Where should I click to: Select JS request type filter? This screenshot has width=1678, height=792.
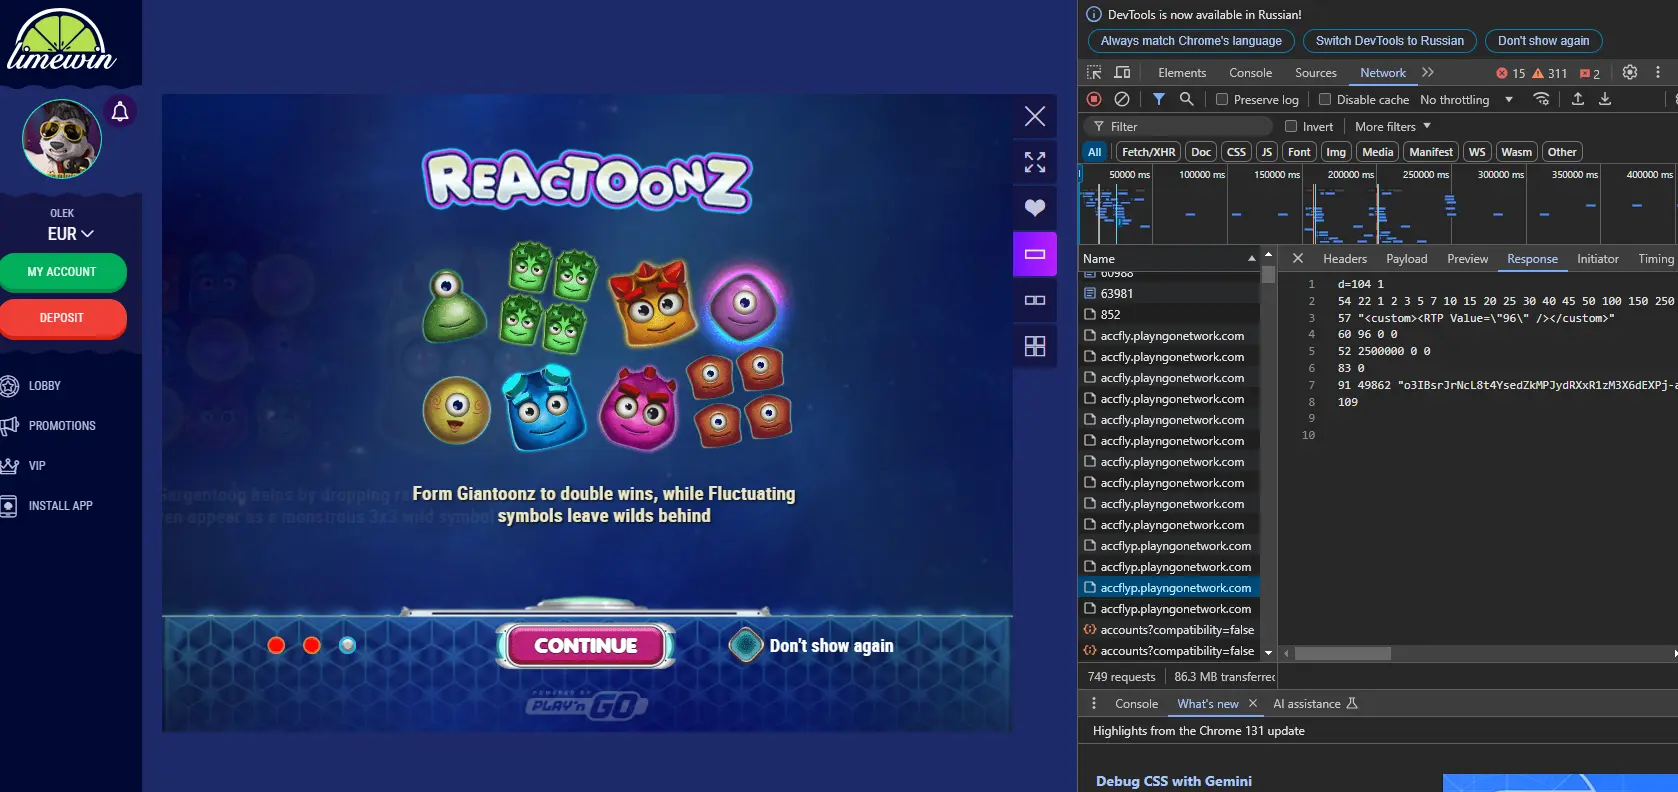1267,152
